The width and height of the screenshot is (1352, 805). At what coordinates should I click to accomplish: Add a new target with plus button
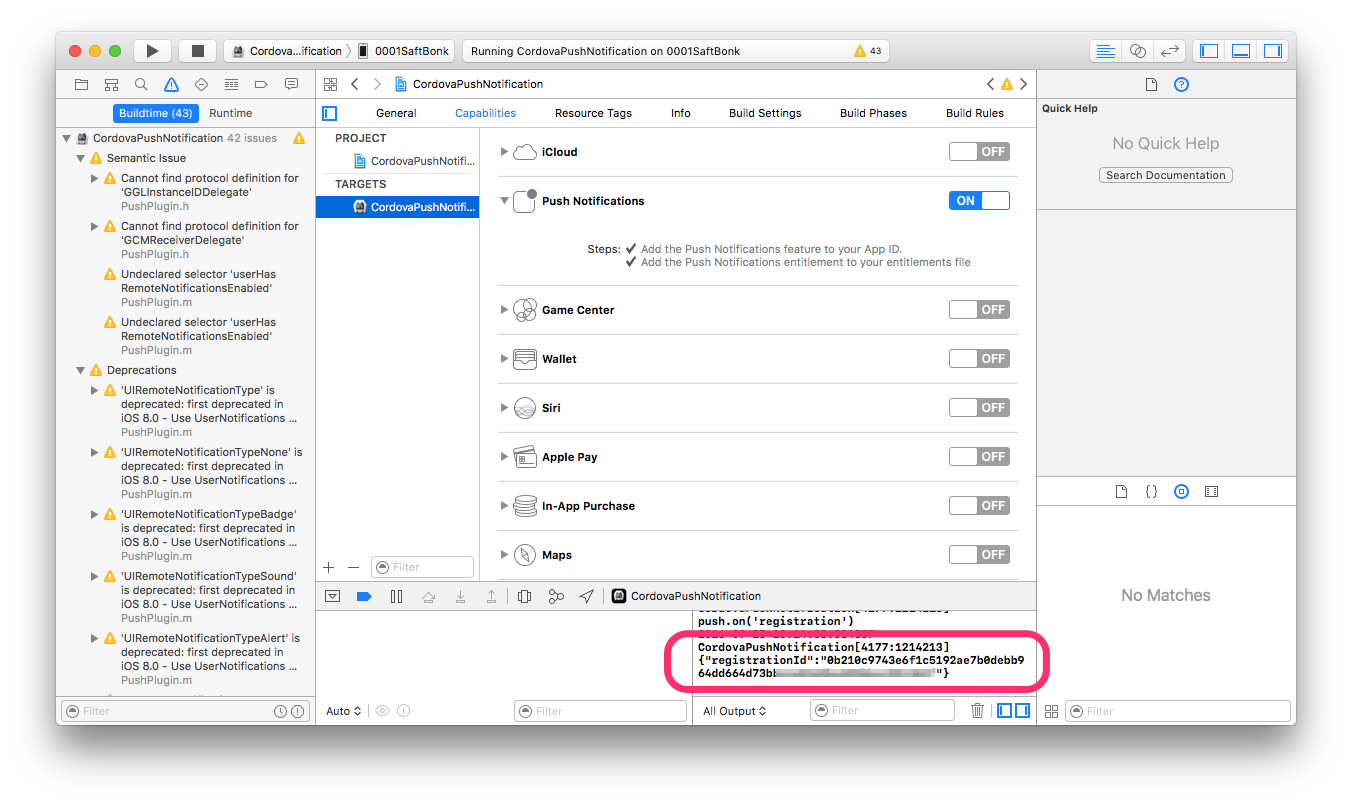[329, 567]
